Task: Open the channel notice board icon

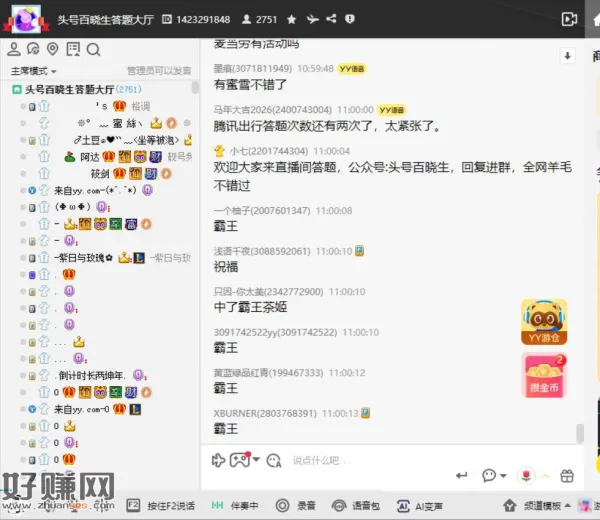Action: [73, 49]
